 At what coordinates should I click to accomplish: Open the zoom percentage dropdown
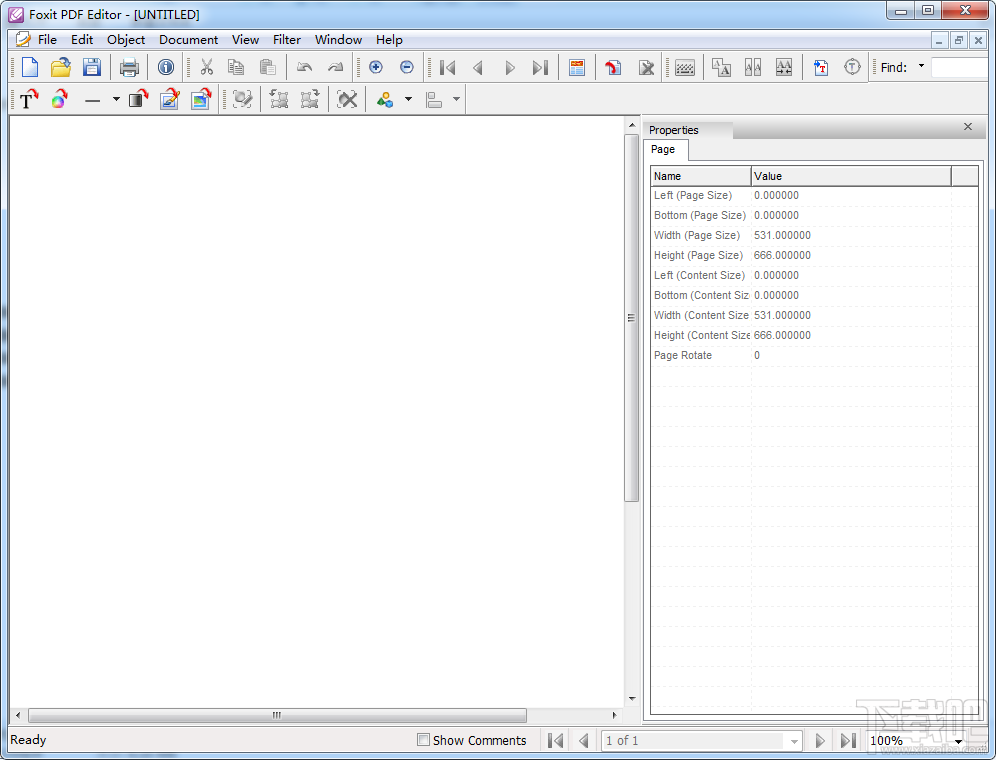(x=961, y=740)
